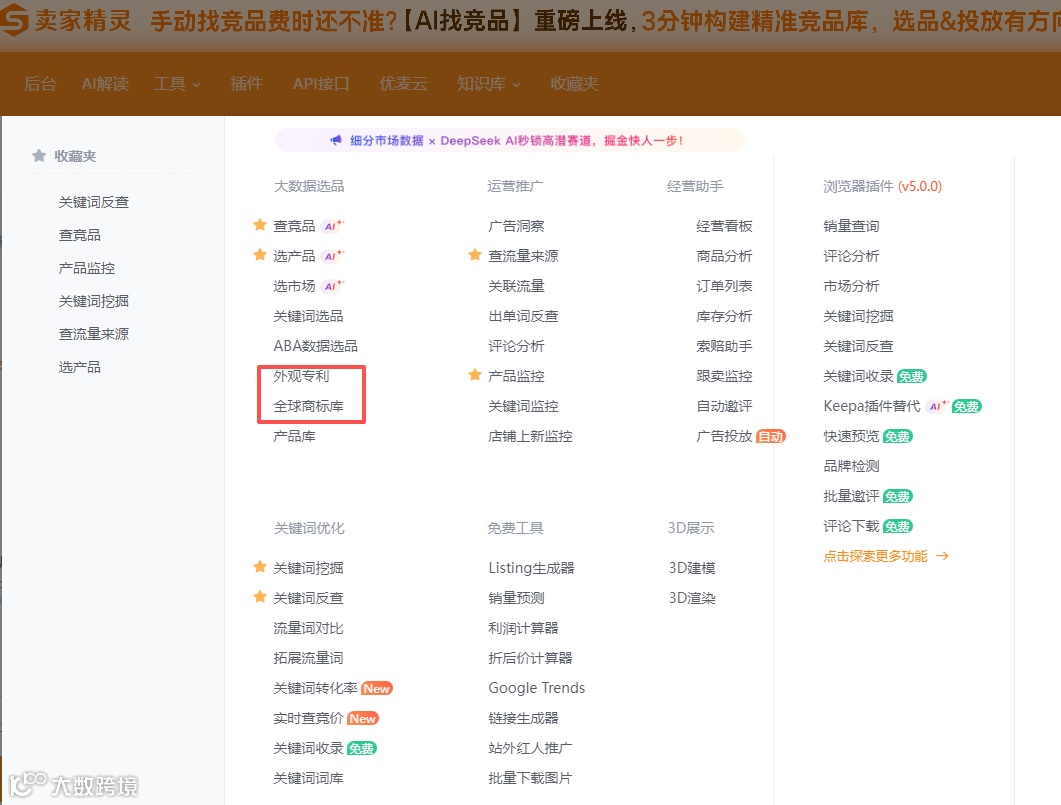Open 关键词选品 under 大数据选品
Screen dimensions: 1061x805
(x=308, y=316)
